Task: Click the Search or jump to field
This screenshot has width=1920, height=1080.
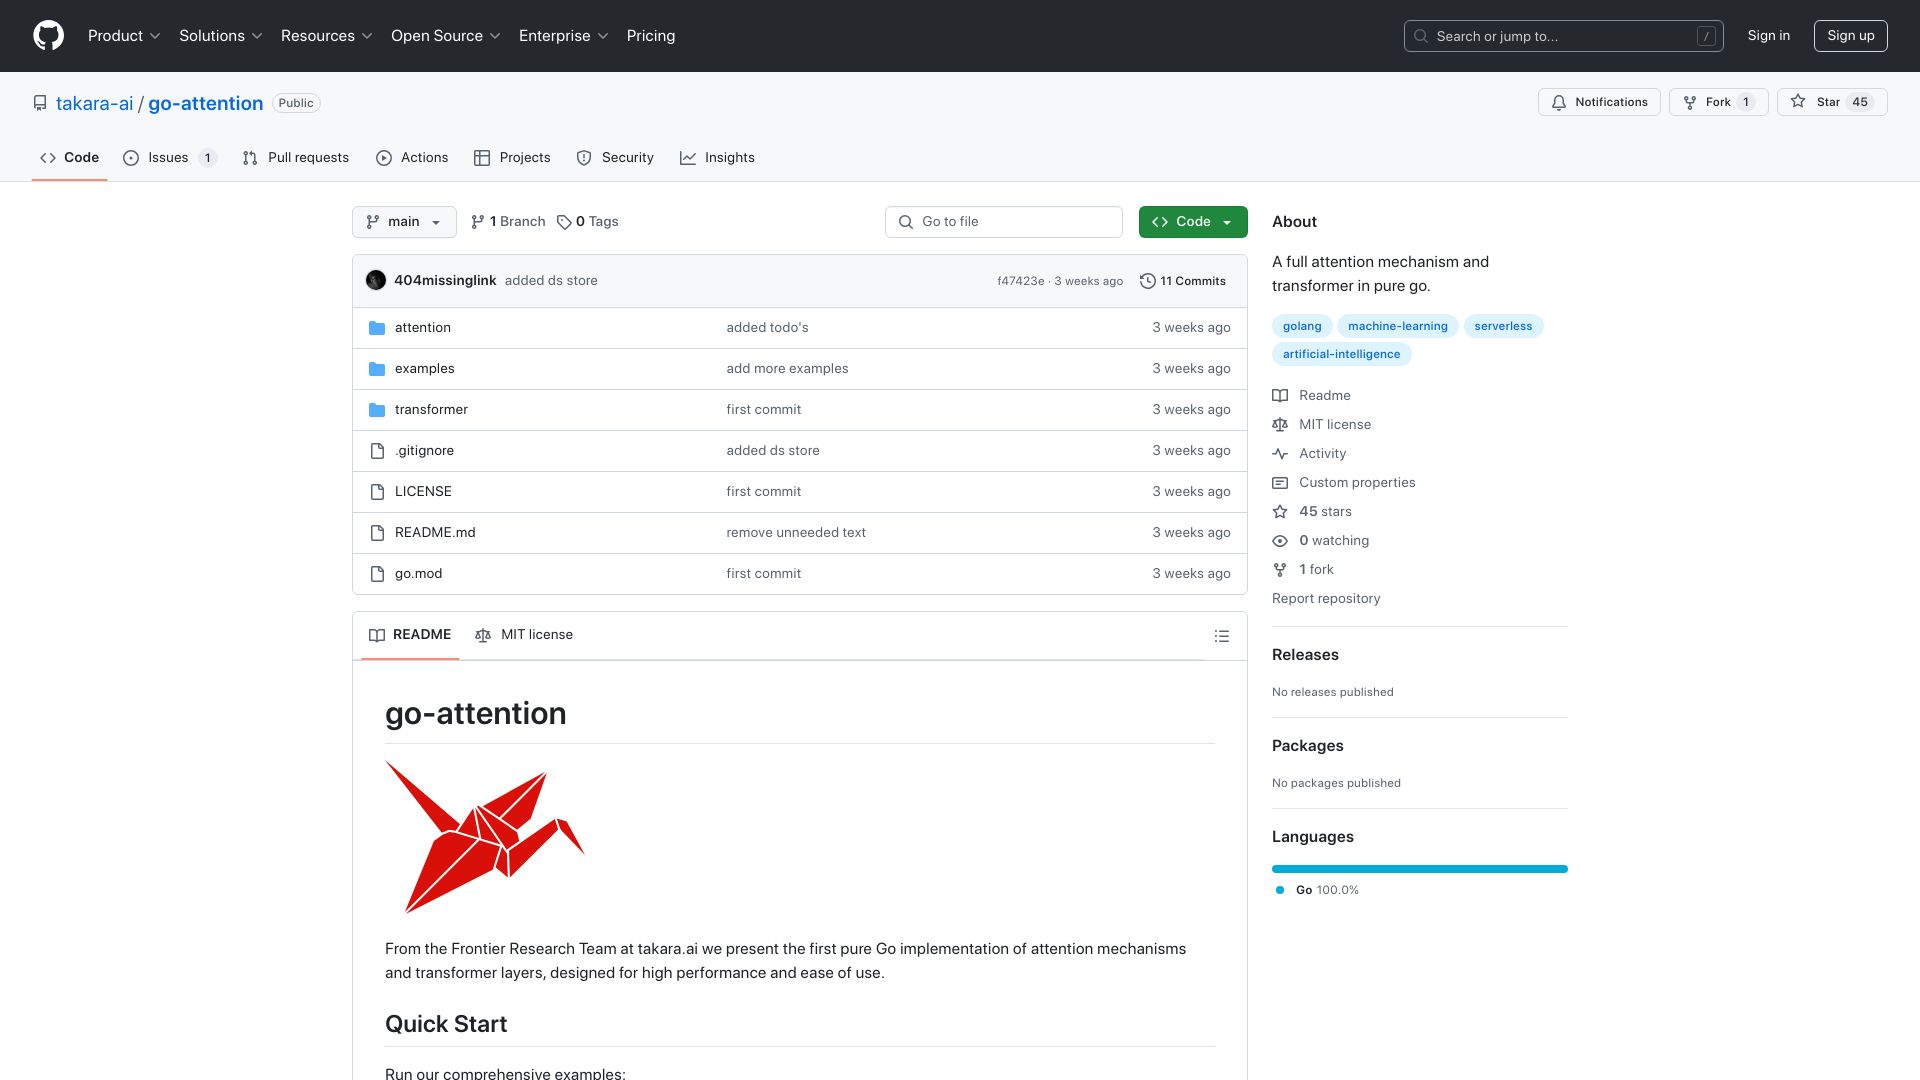Action: click(1564, 36)
